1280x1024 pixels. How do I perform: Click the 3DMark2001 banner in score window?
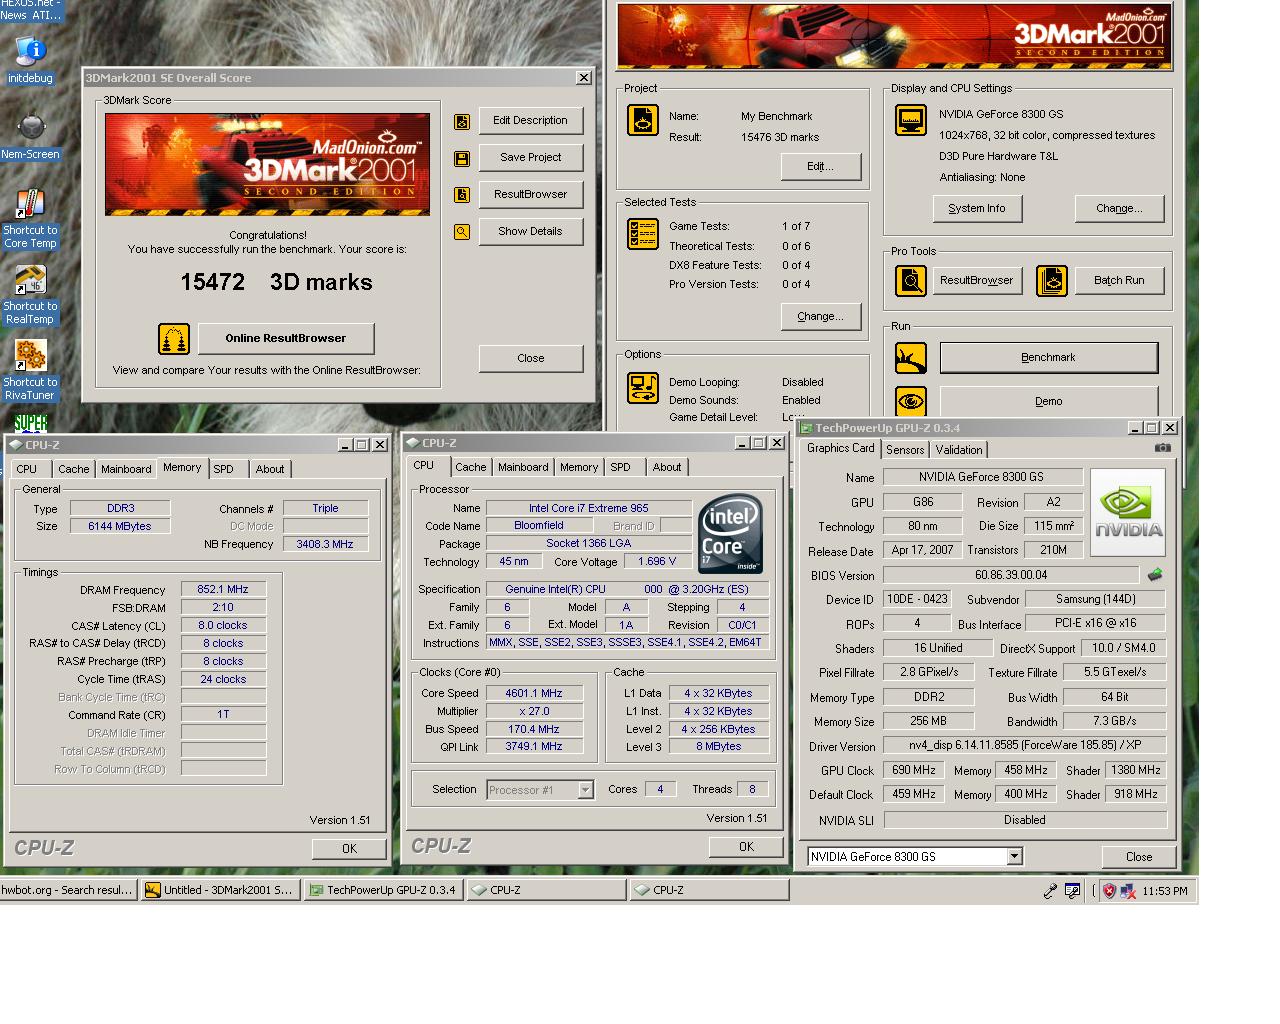click(x=267, y=164)
